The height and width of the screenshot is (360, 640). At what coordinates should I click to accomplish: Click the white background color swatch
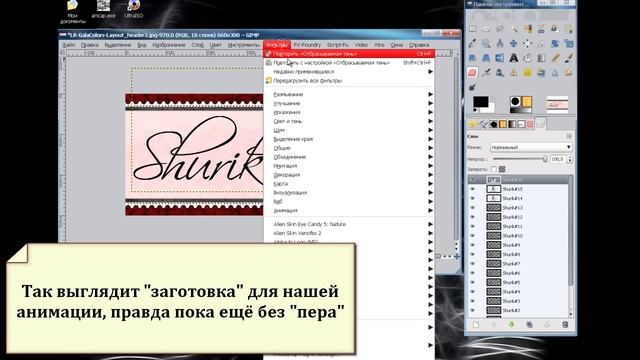(491, 108)
